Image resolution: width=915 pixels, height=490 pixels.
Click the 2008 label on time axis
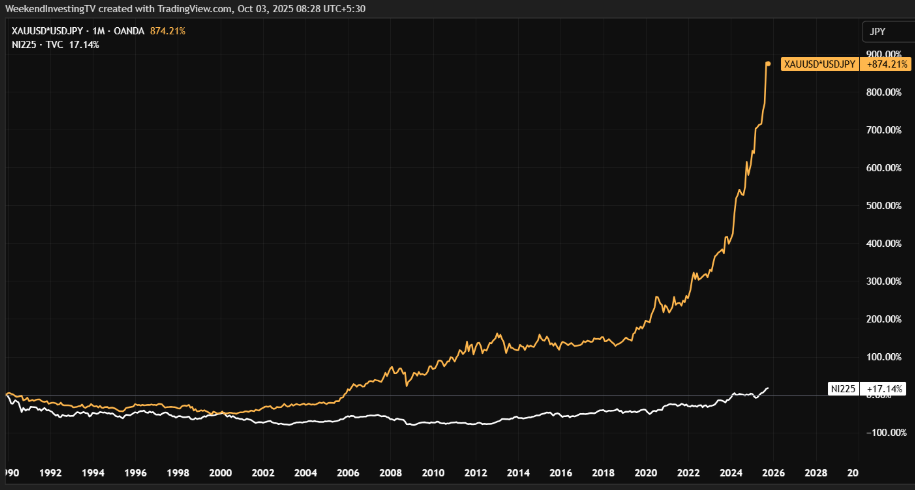click(390, 472)
